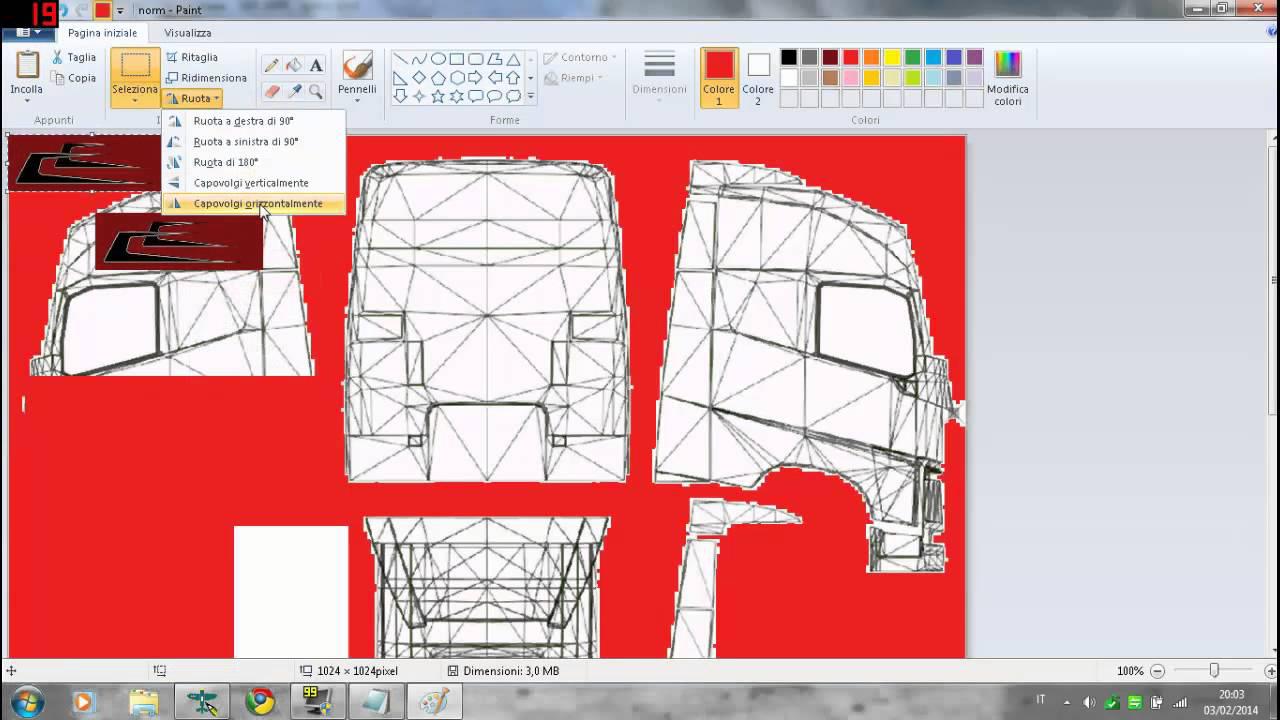
Task: Choose Capovolgi verticalmente from menu
Action: click(x=250, y=183)
